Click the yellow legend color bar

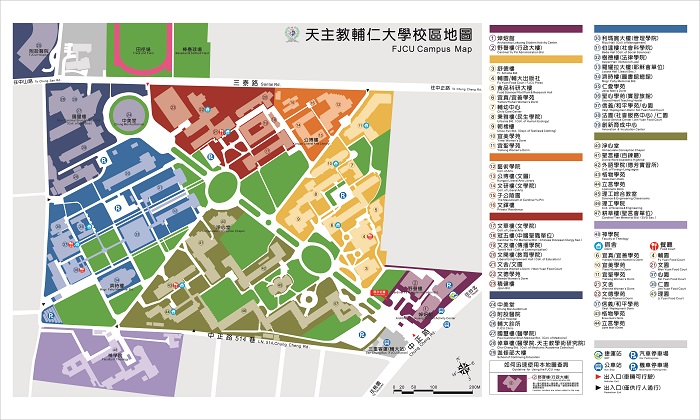(536, 59)
